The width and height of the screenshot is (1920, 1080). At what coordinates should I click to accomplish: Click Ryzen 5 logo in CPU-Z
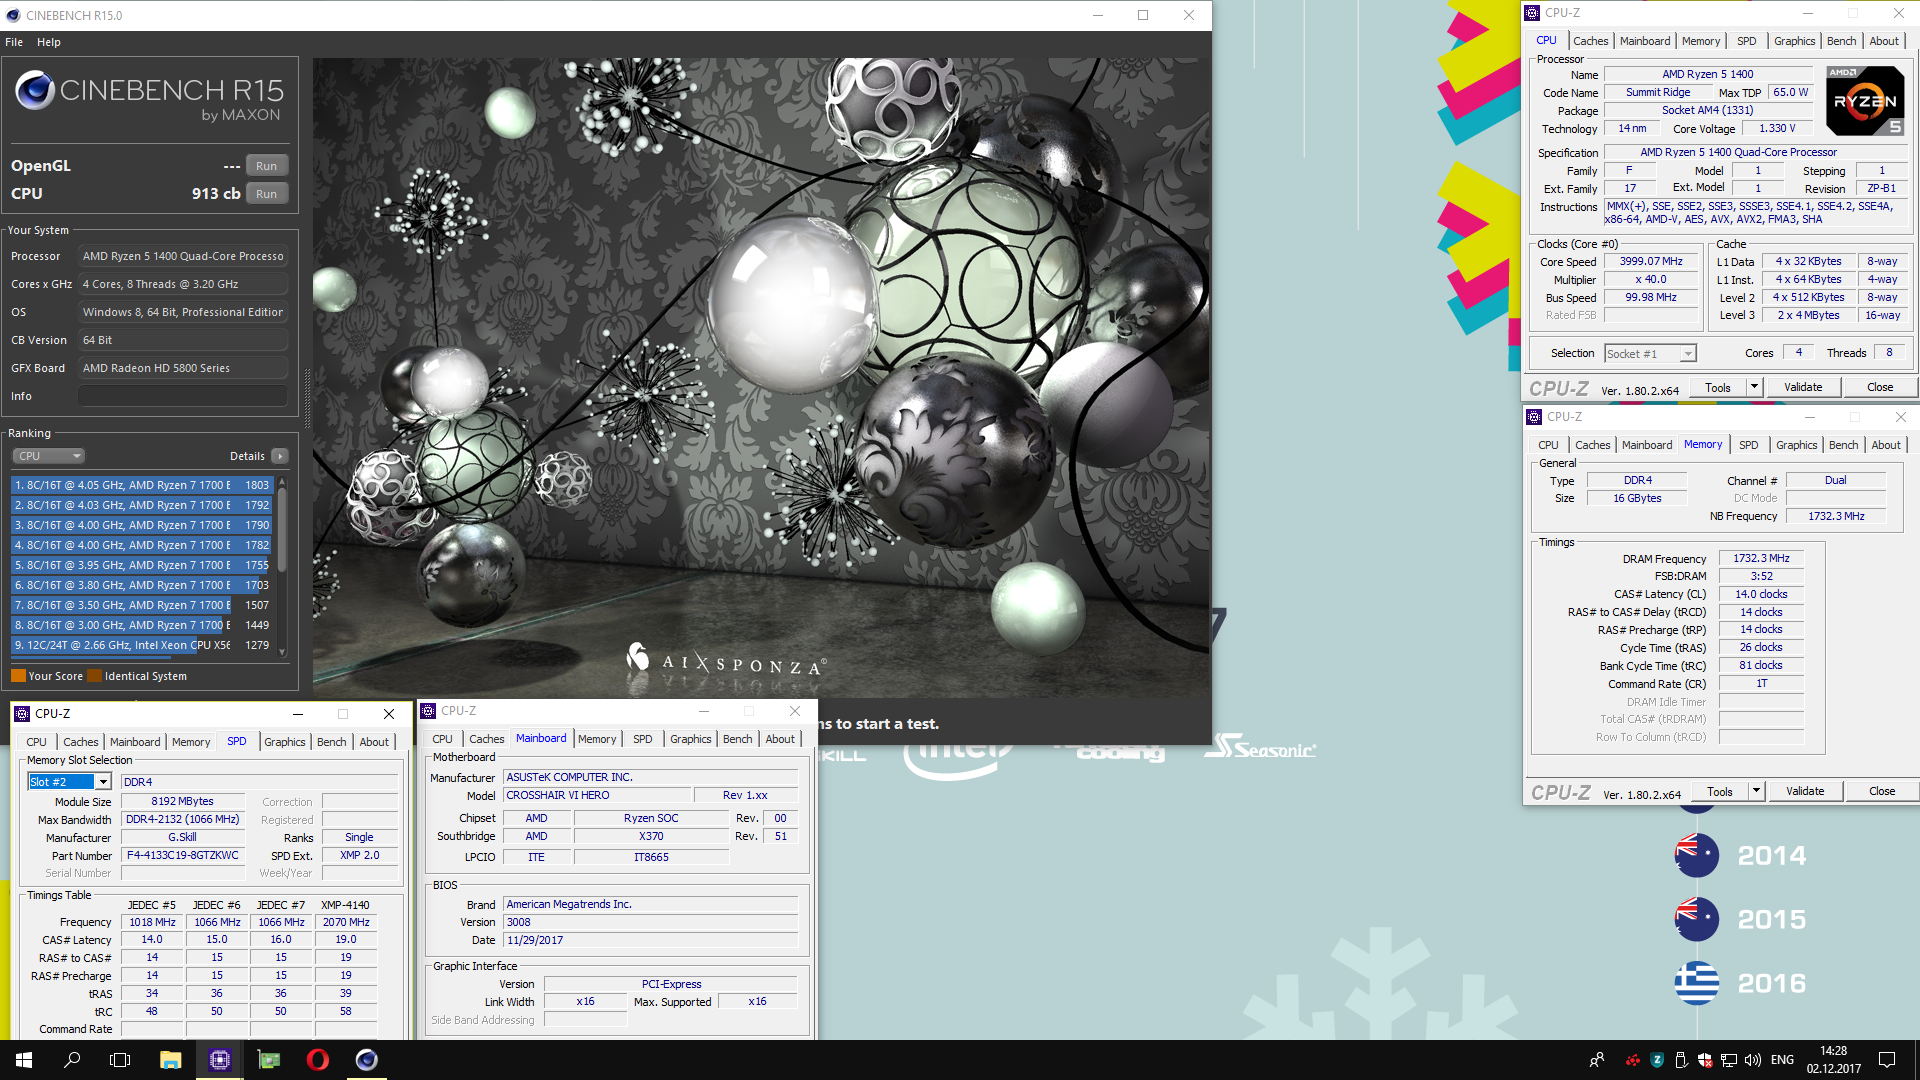pyautogui.click(x=1864, y=100)
